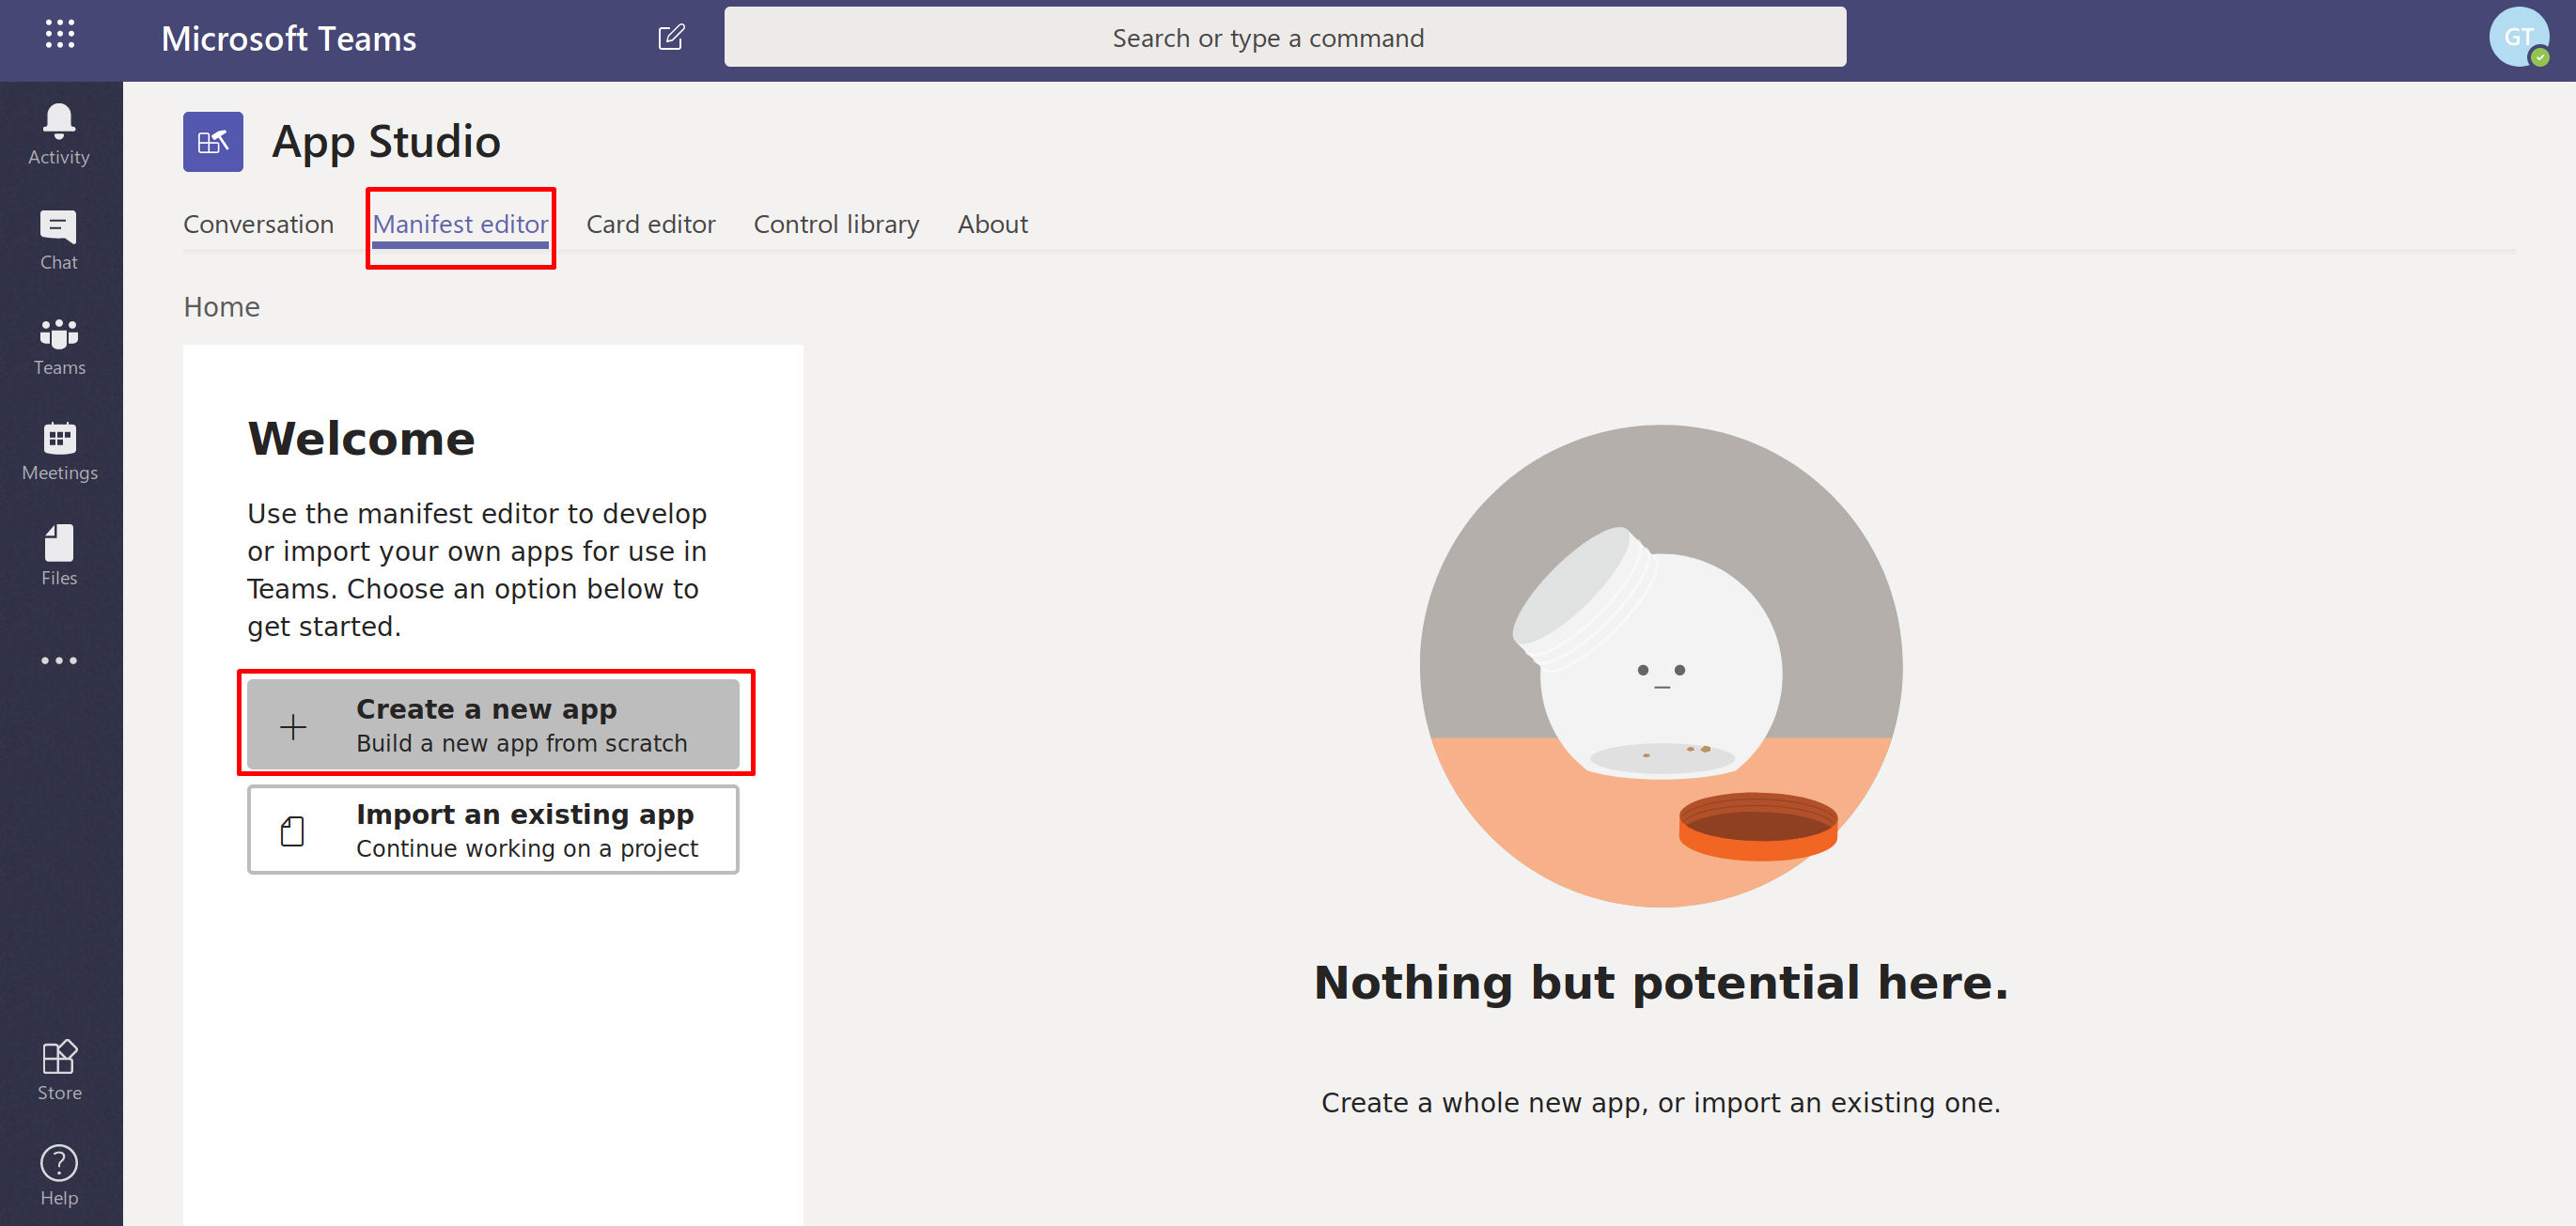
Task: Select the Manifest editor tab
Action: (x=460, y=224)
